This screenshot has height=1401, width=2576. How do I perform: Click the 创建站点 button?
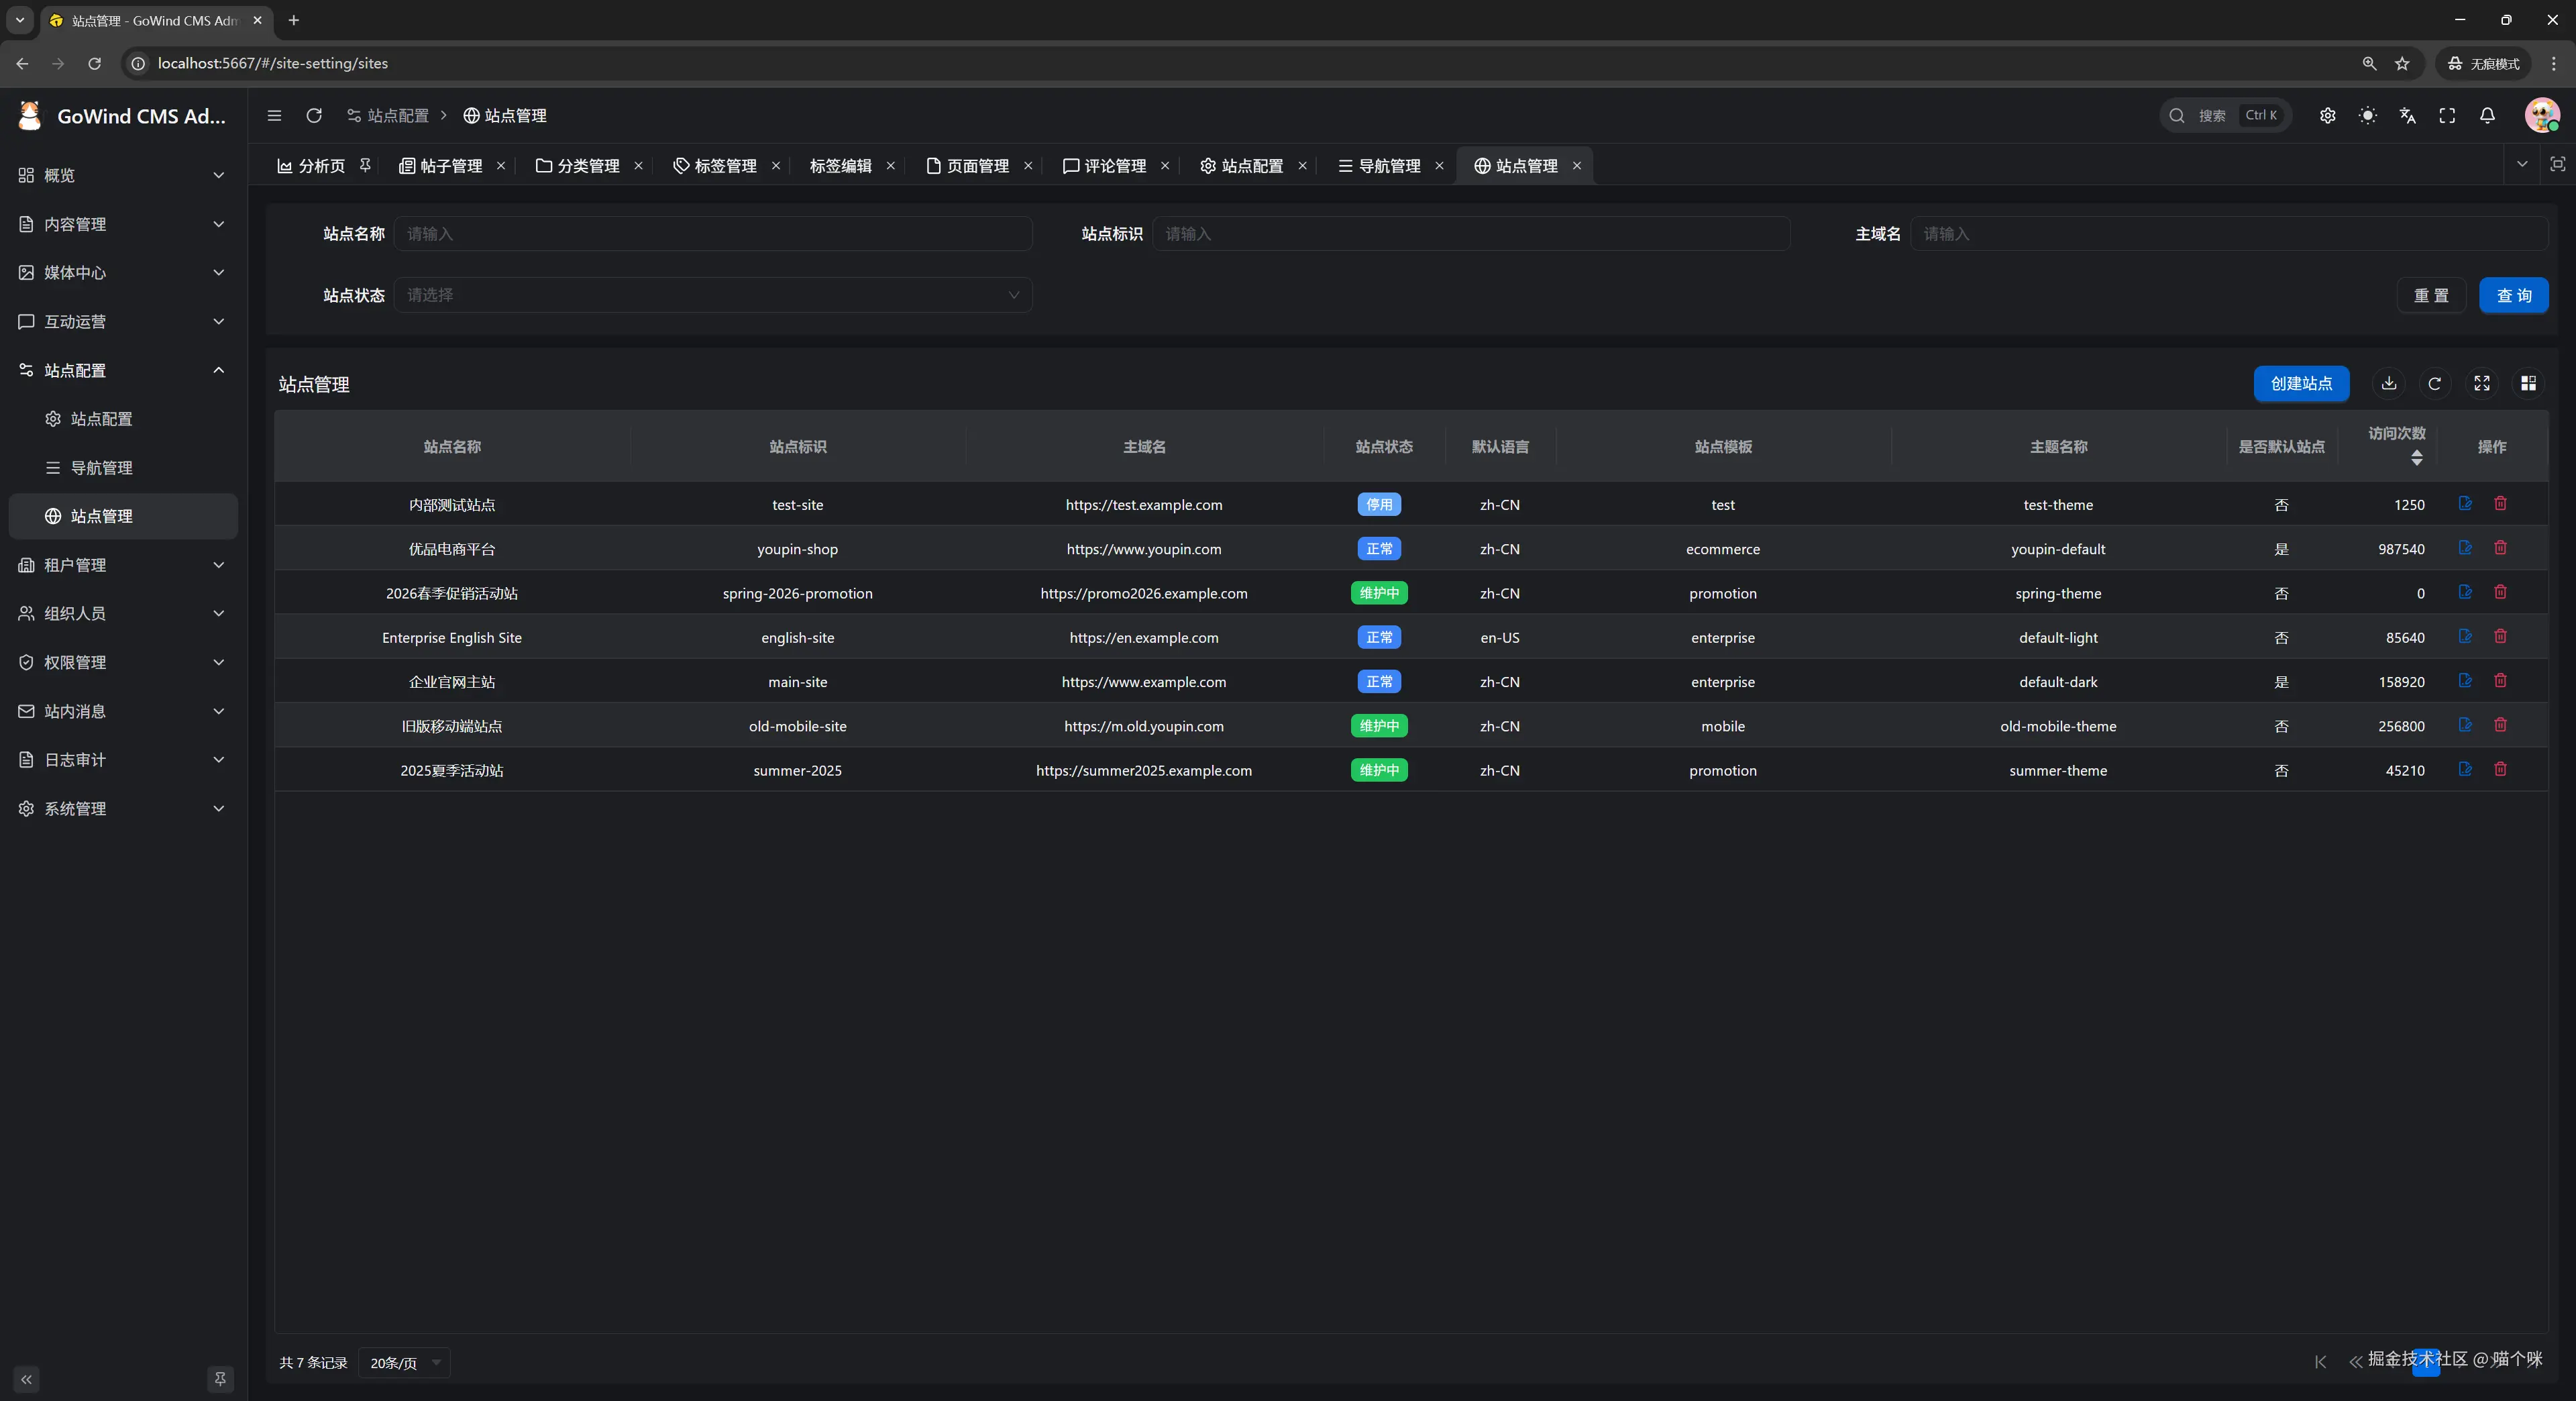(x=2300, y=383)
